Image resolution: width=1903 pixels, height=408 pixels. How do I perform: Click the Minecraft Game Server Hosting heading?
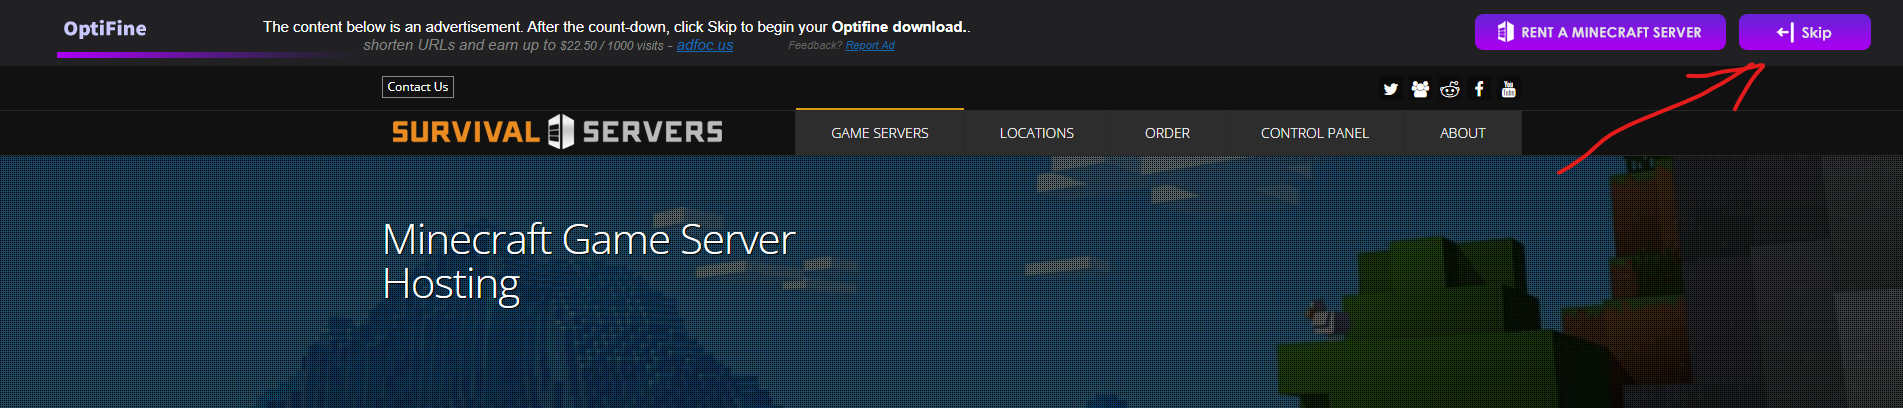pos(588,261)
